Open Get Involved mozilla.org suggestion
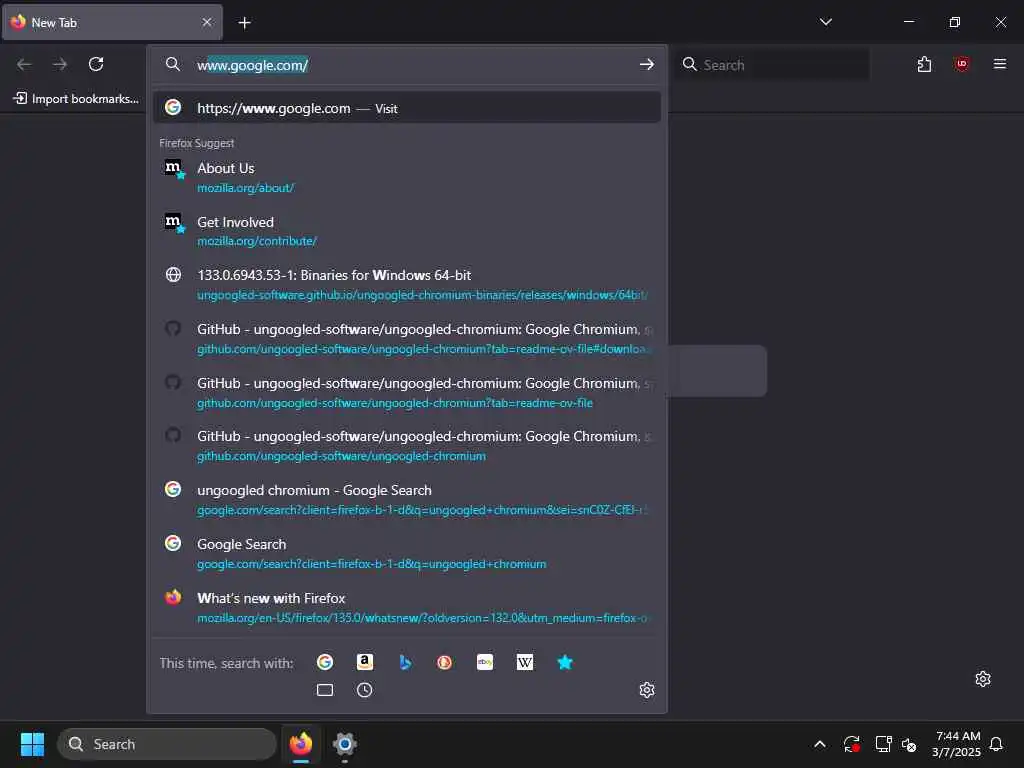Viewport: 1024px width, 768px height. (407, 231)
